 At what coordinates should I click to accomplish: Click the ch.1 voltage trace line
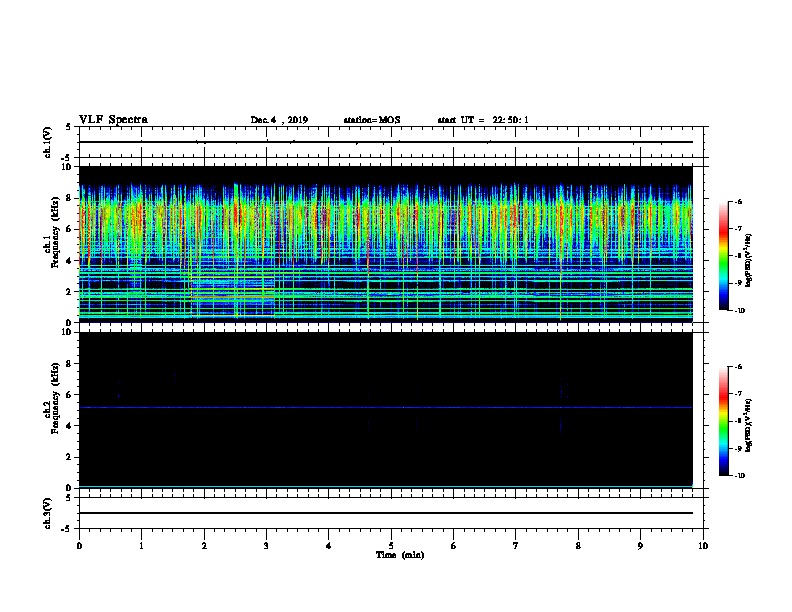[386, 142]
